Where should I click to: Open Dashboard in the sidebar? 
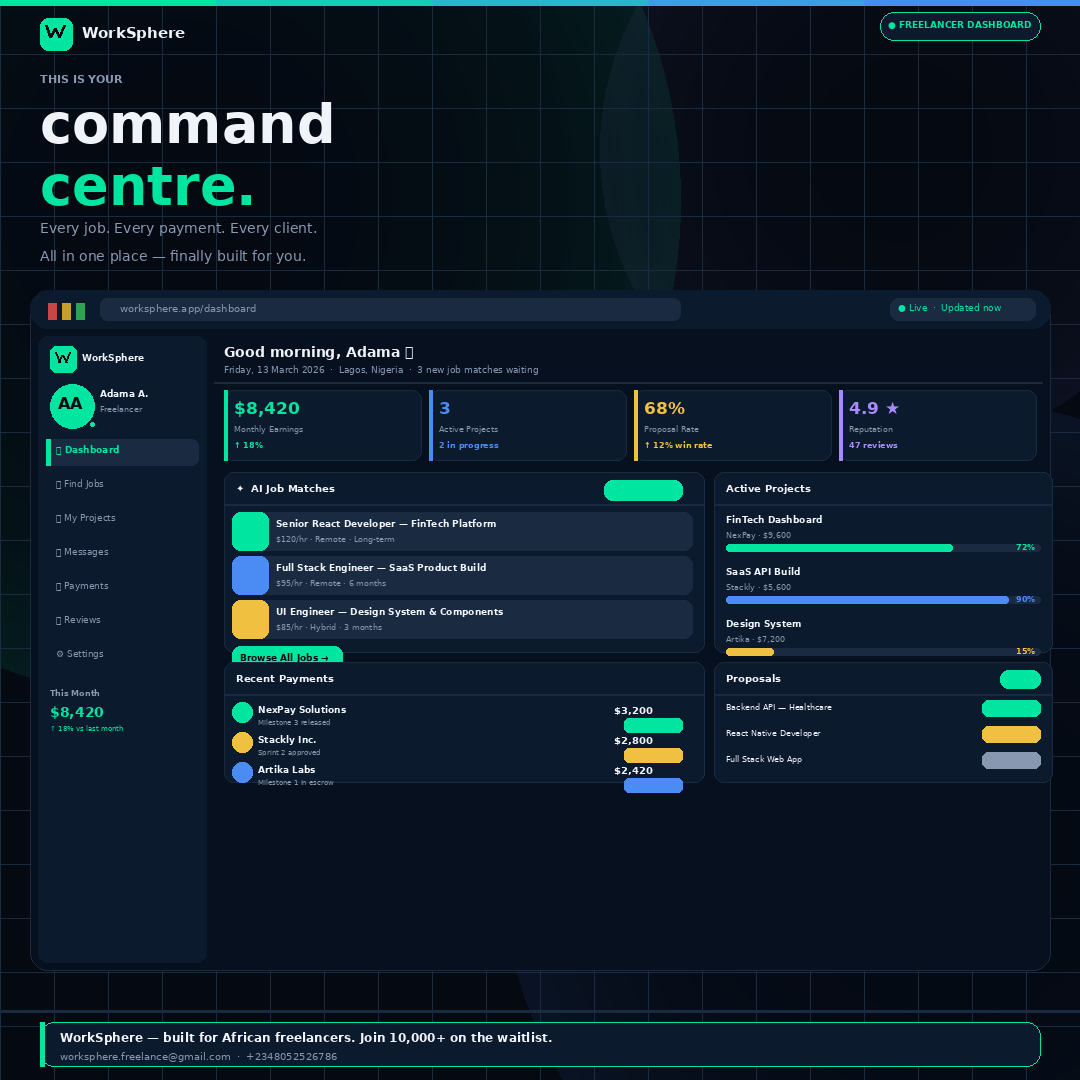123,453
